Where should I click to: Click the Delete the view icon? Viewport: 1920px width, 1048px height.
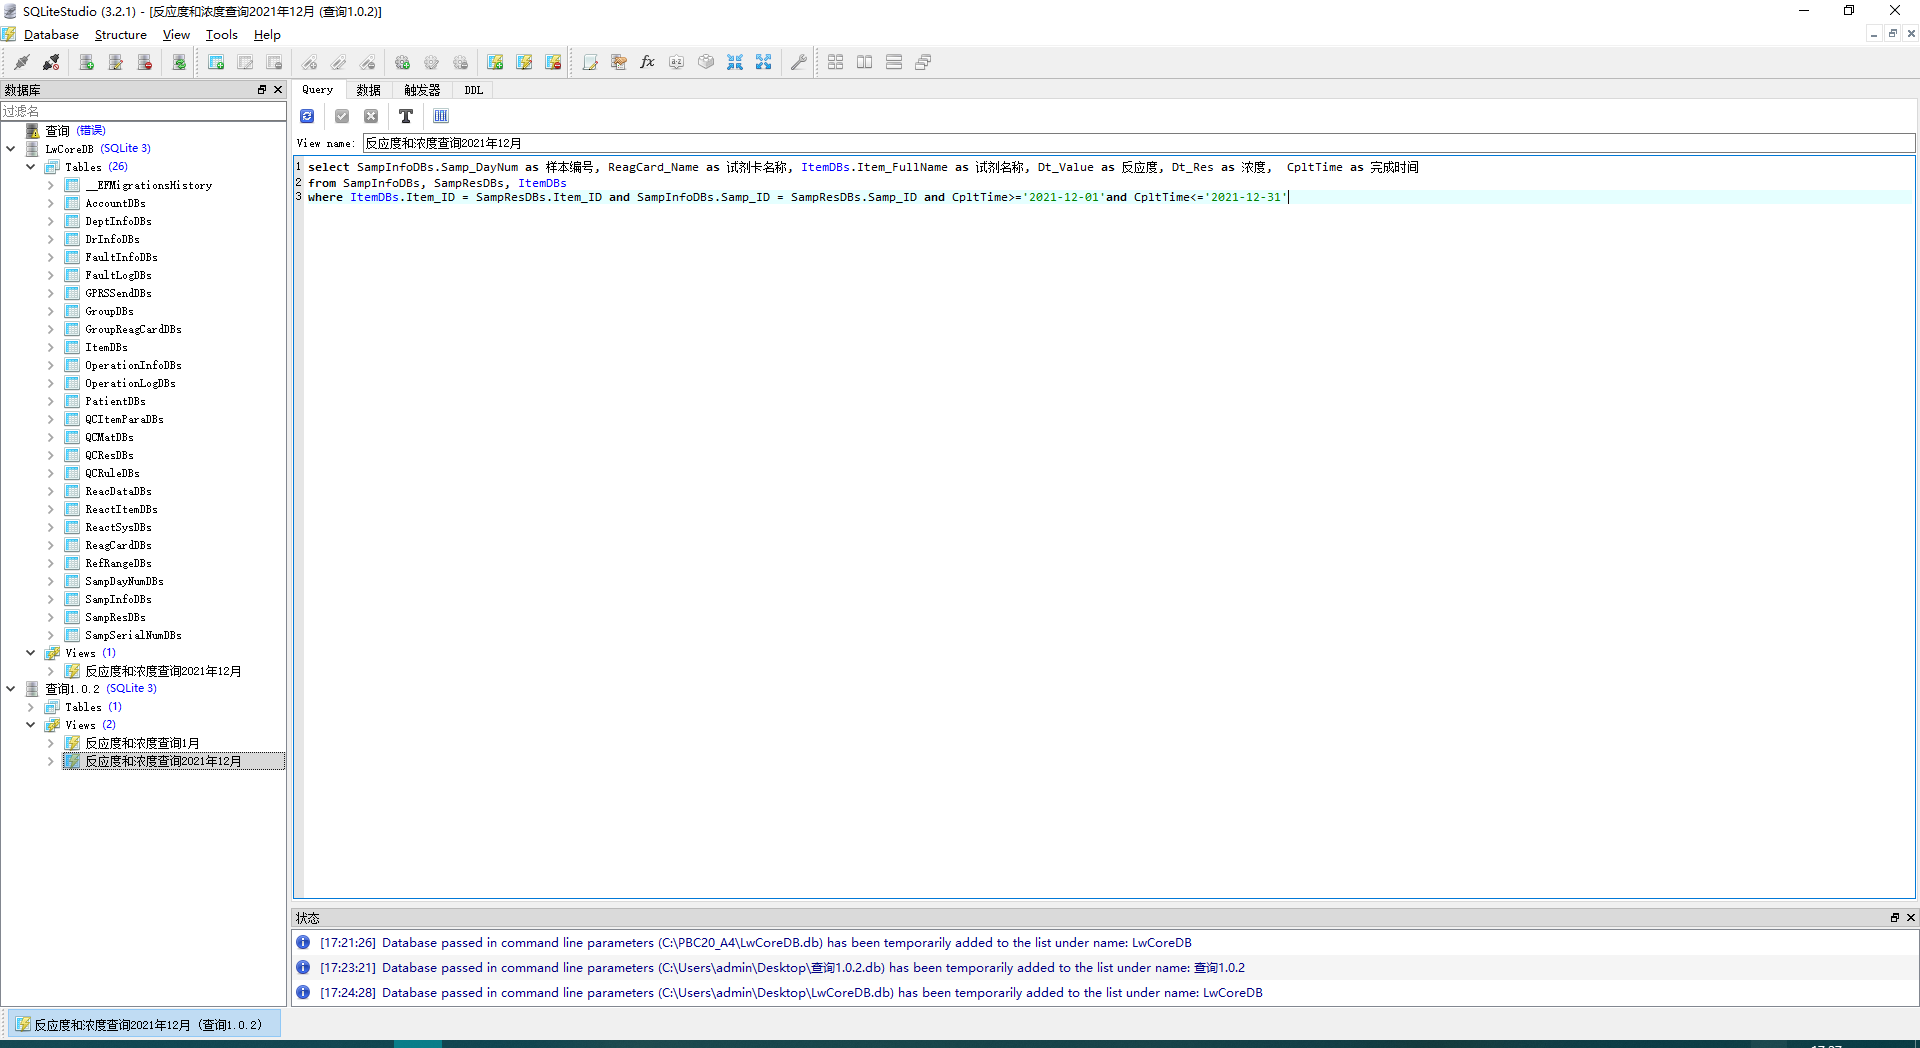[553, 62]
